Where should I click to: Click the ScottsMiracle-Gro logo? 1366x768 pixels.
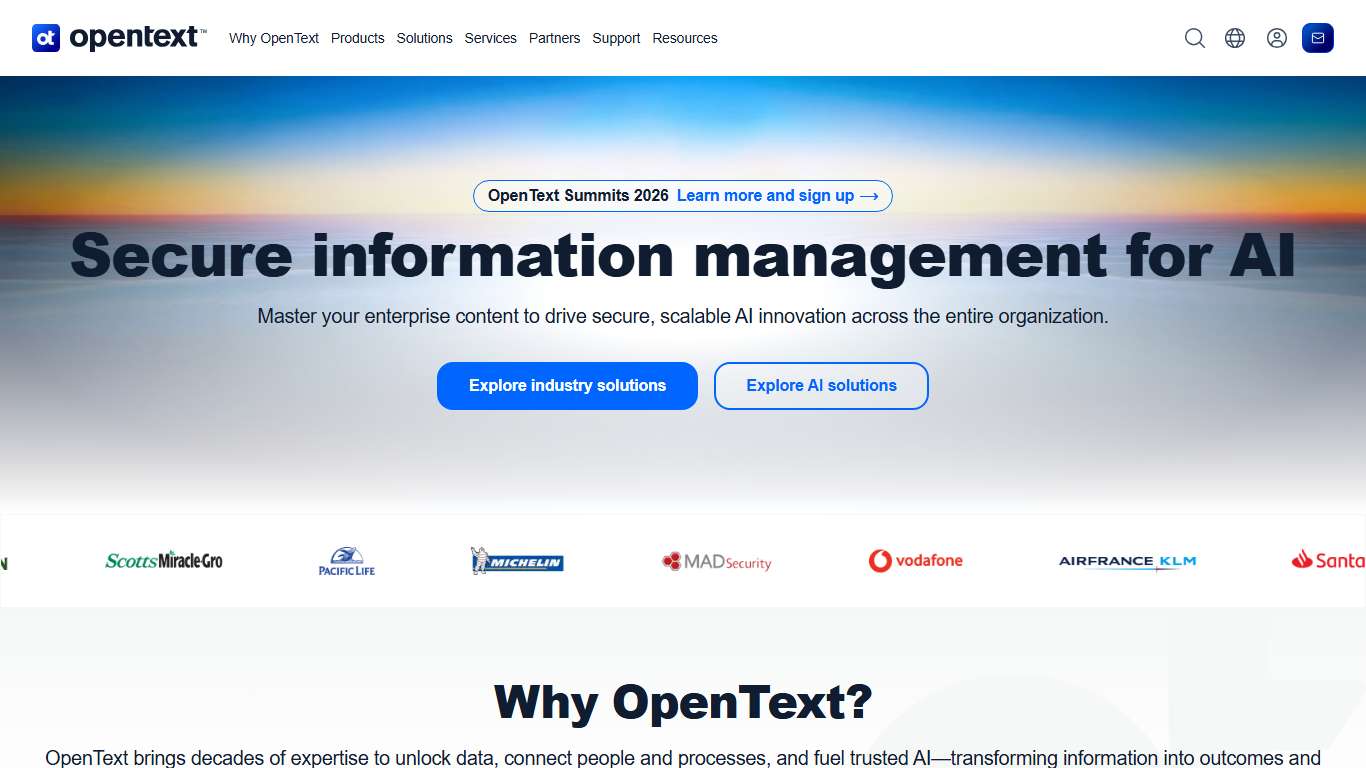coord(164,560)
